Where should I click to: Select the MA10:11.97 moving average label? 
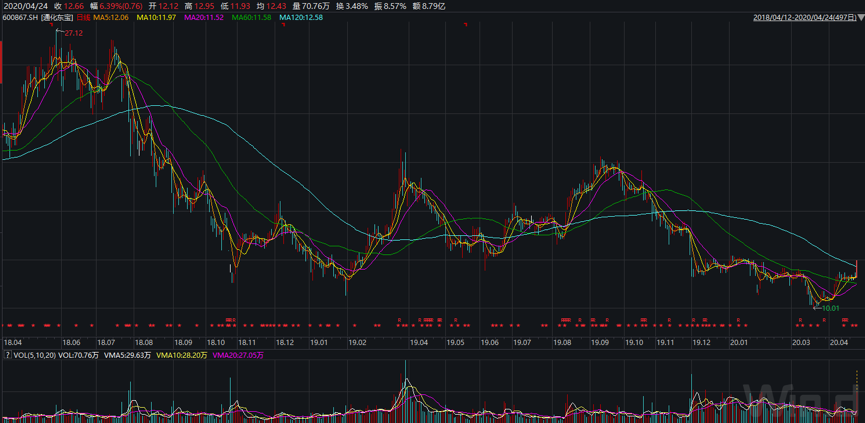point(156,18)
